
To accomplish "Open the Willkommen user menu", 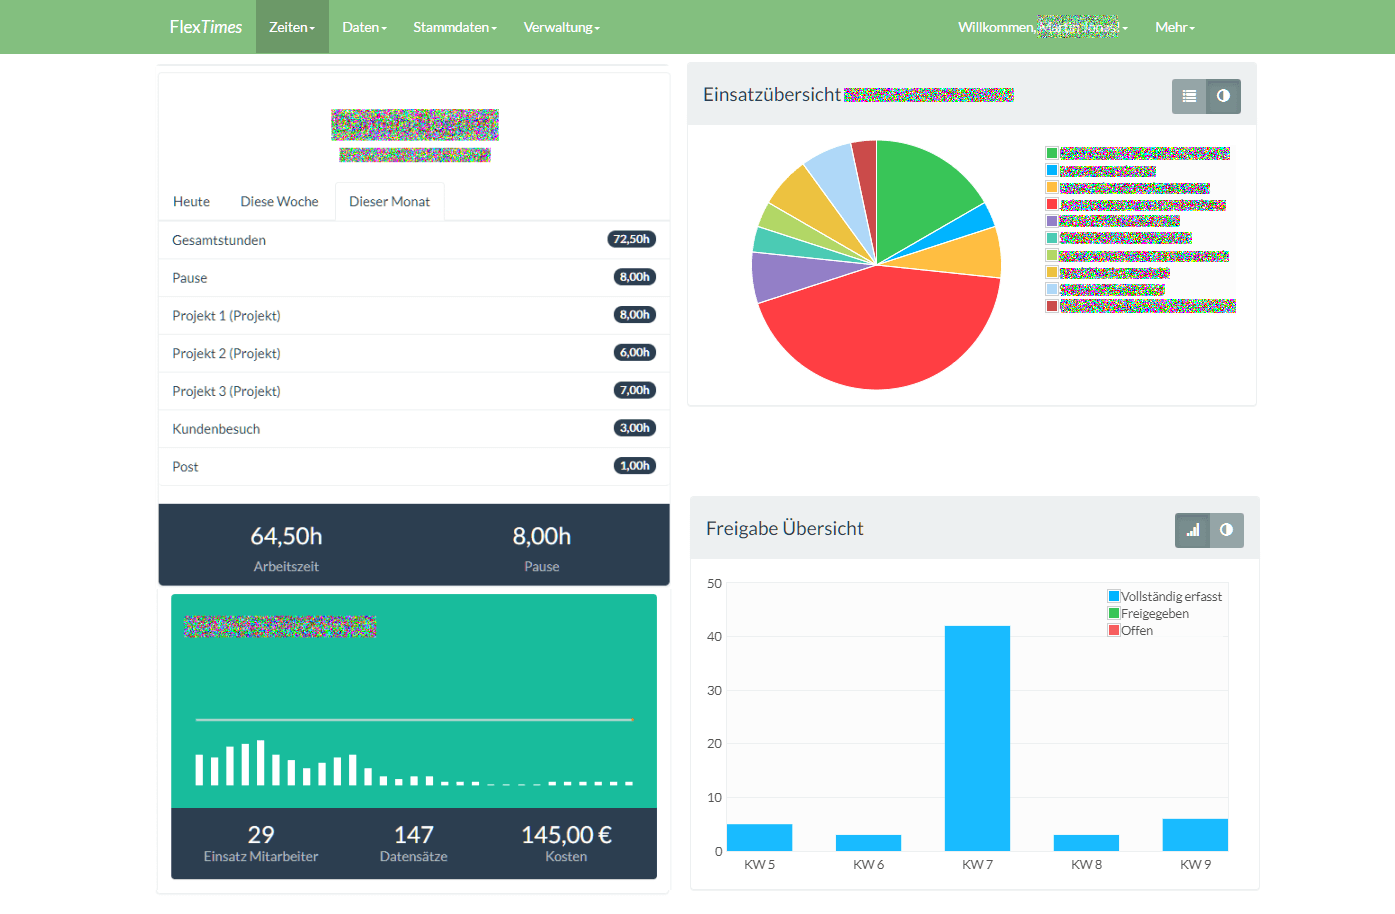I will pos(1042,27).
